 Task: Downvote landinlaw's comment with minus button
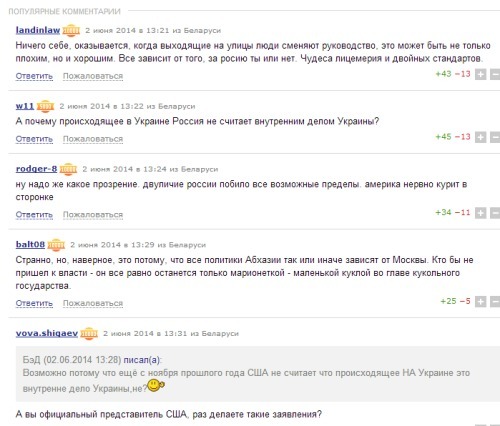(x=495, y=74)
